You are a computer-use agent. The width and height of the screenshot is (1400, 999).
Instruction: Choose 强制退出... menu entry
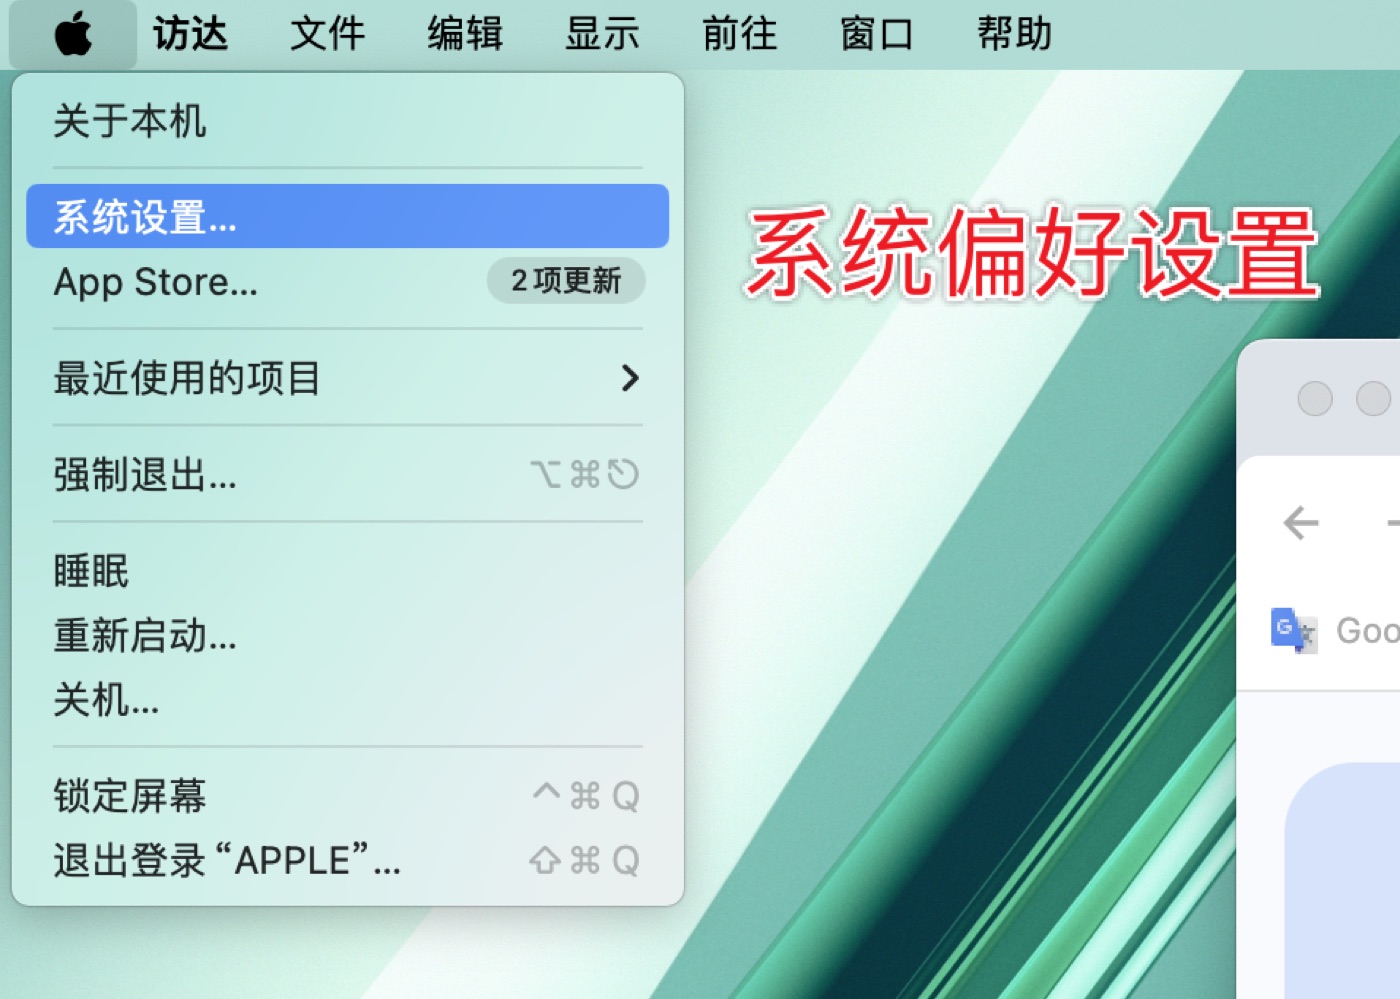[347, 474]
